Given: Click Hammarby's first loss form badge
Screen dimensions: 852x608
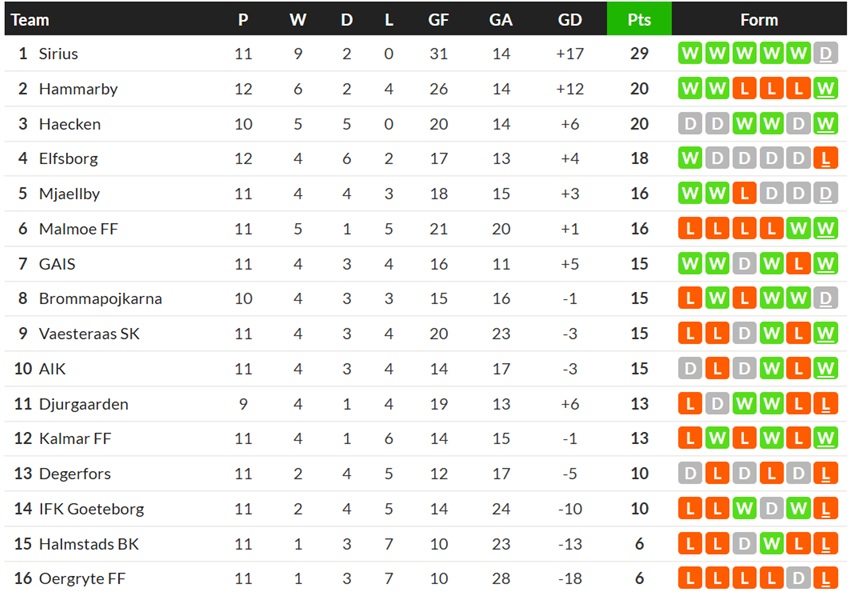Looking at the screenshot, I should (744, 89).
